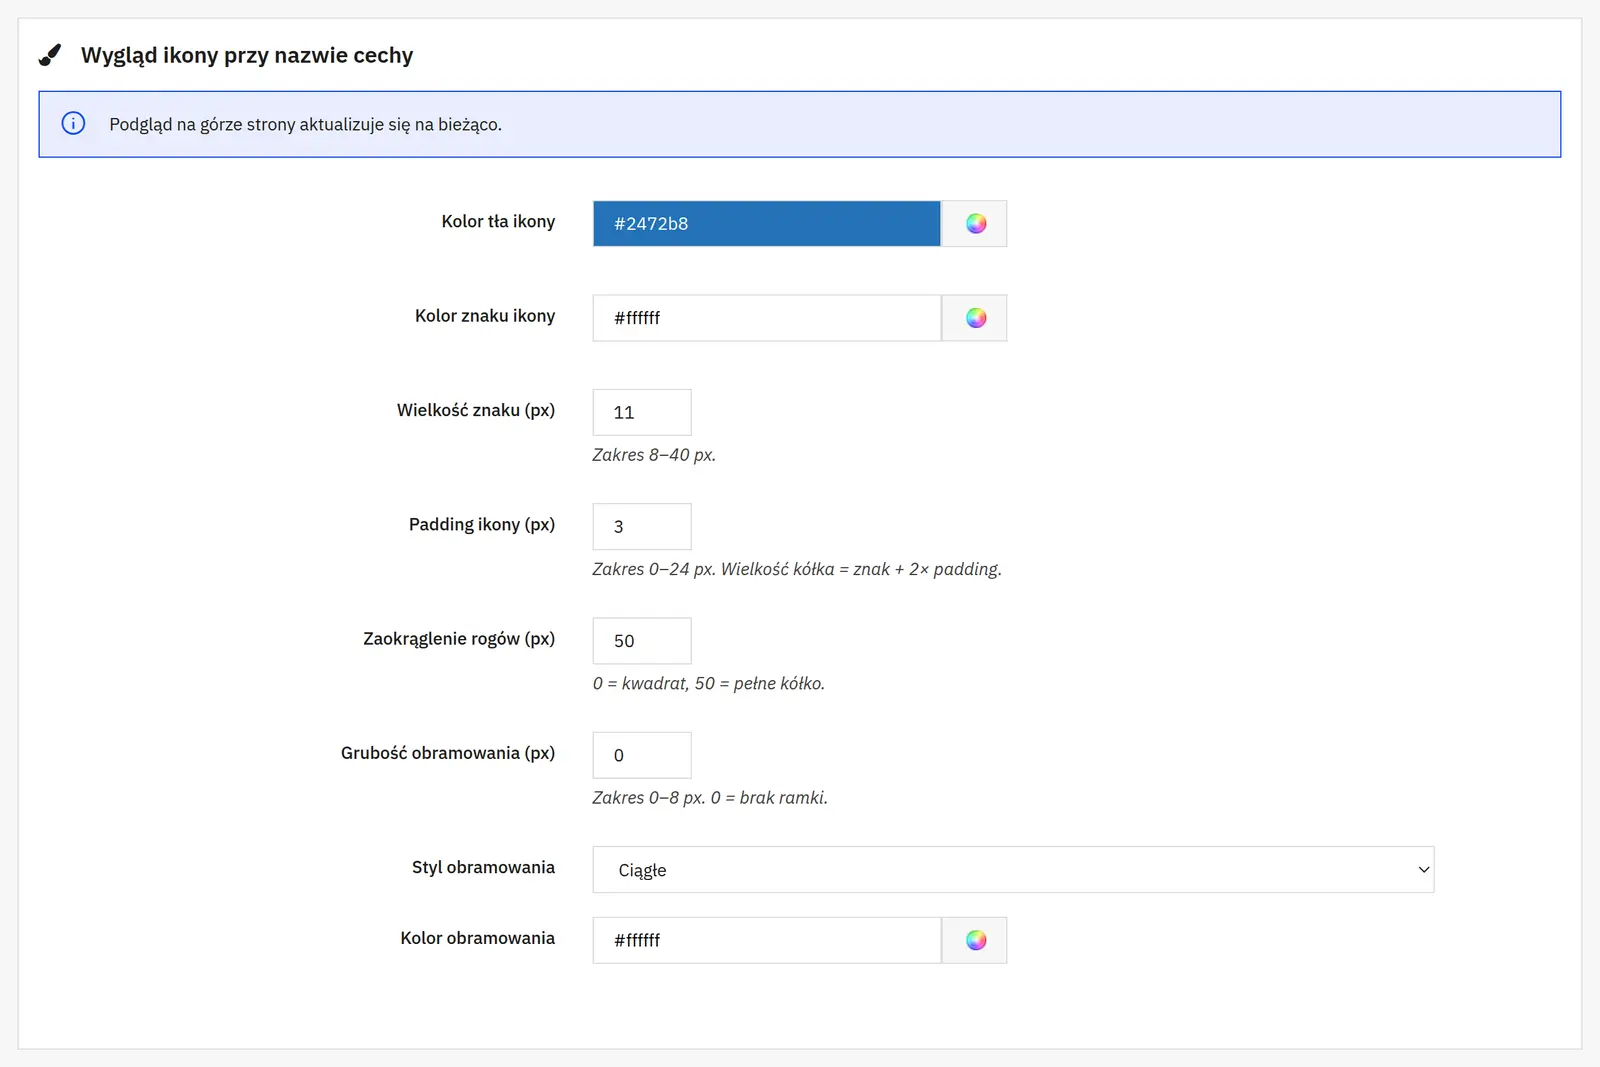Click the 'Zaokrąglenie rogów (px)' label

tap(459, 639)
